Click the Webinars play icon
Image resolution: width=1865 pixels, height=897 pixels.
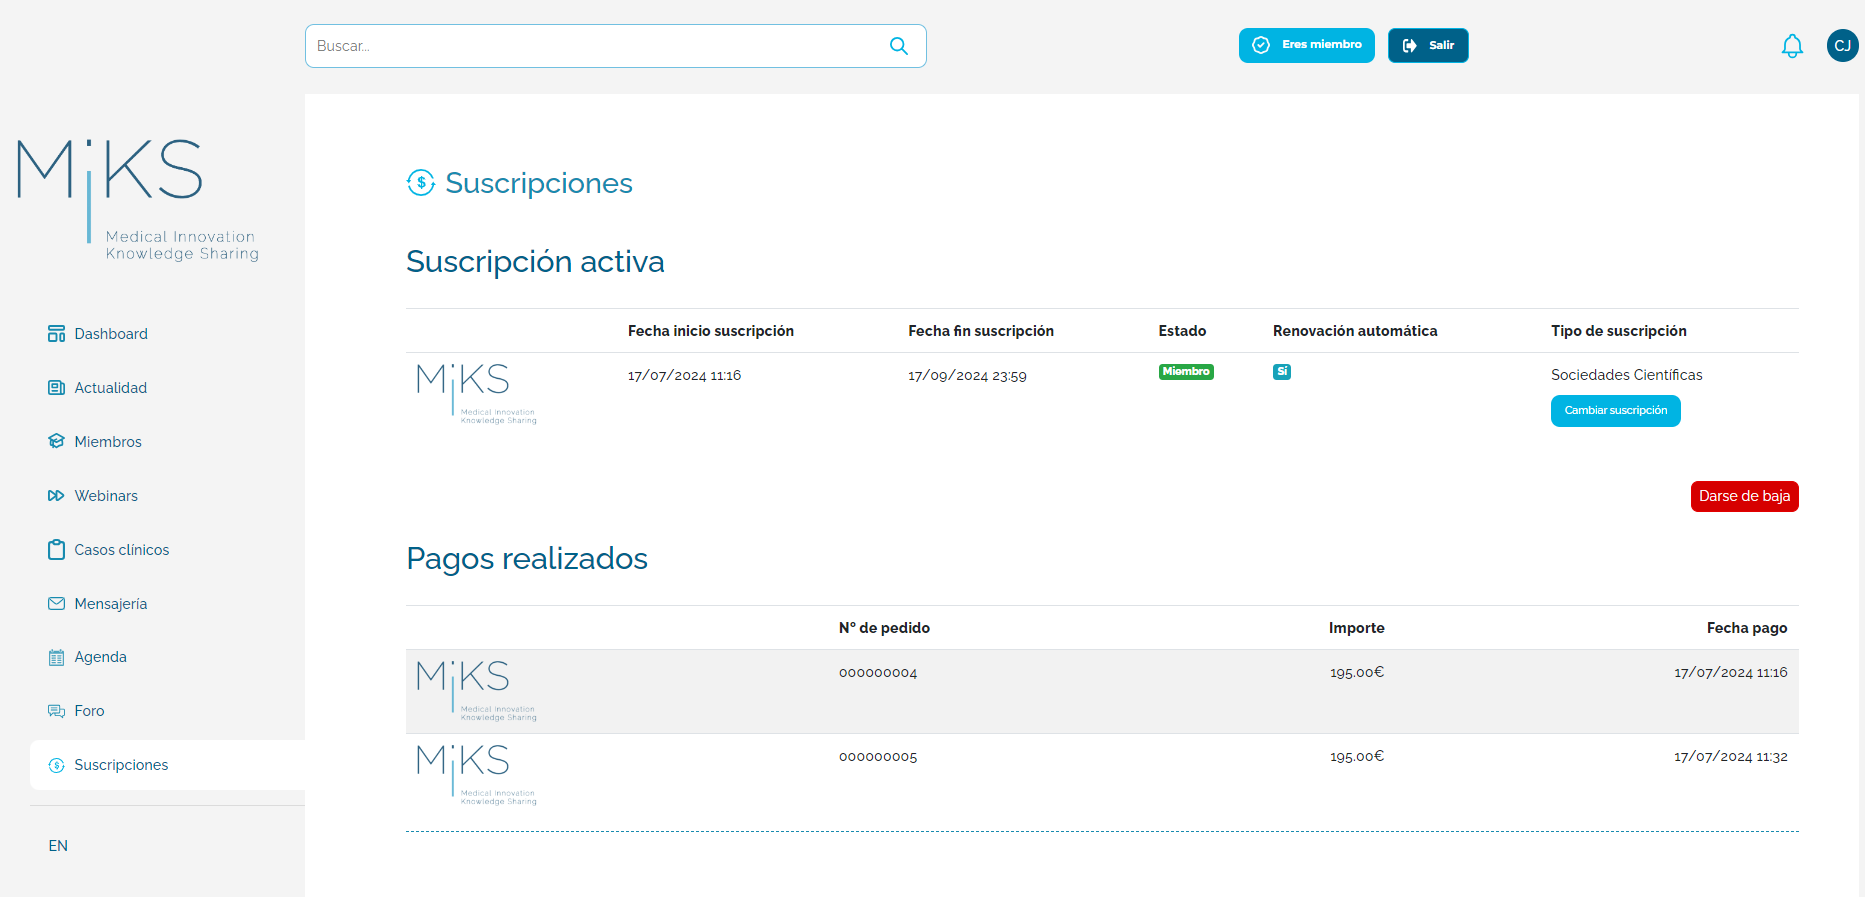point(56,496)
